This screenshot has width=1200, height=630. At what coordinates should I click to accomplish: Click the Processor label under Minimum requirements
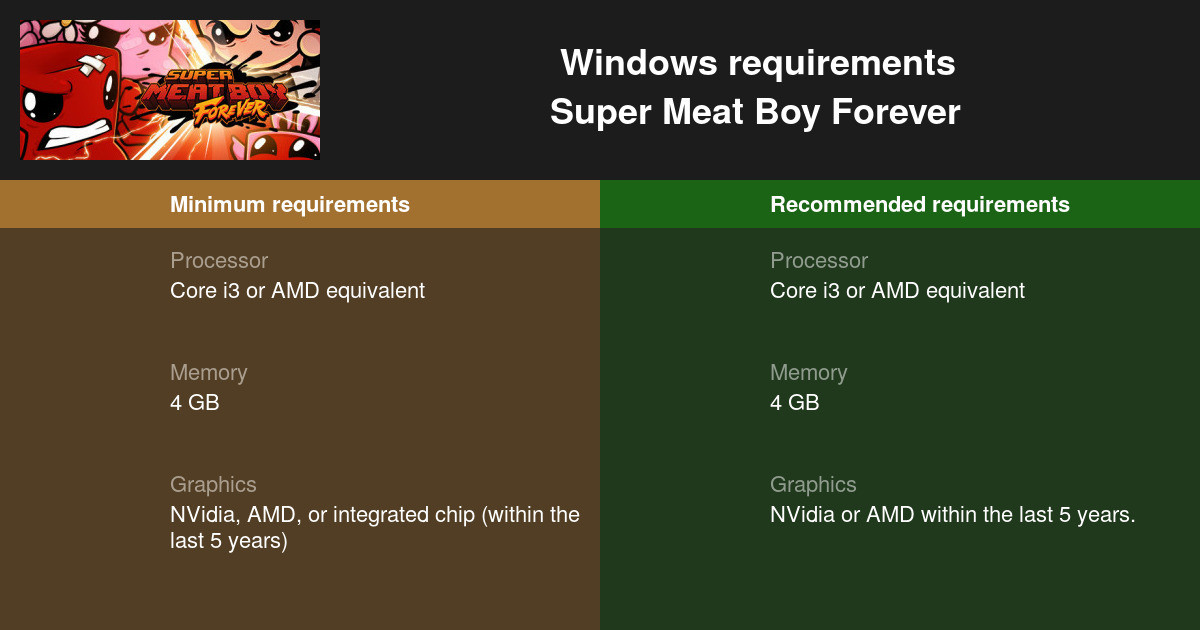219,261
